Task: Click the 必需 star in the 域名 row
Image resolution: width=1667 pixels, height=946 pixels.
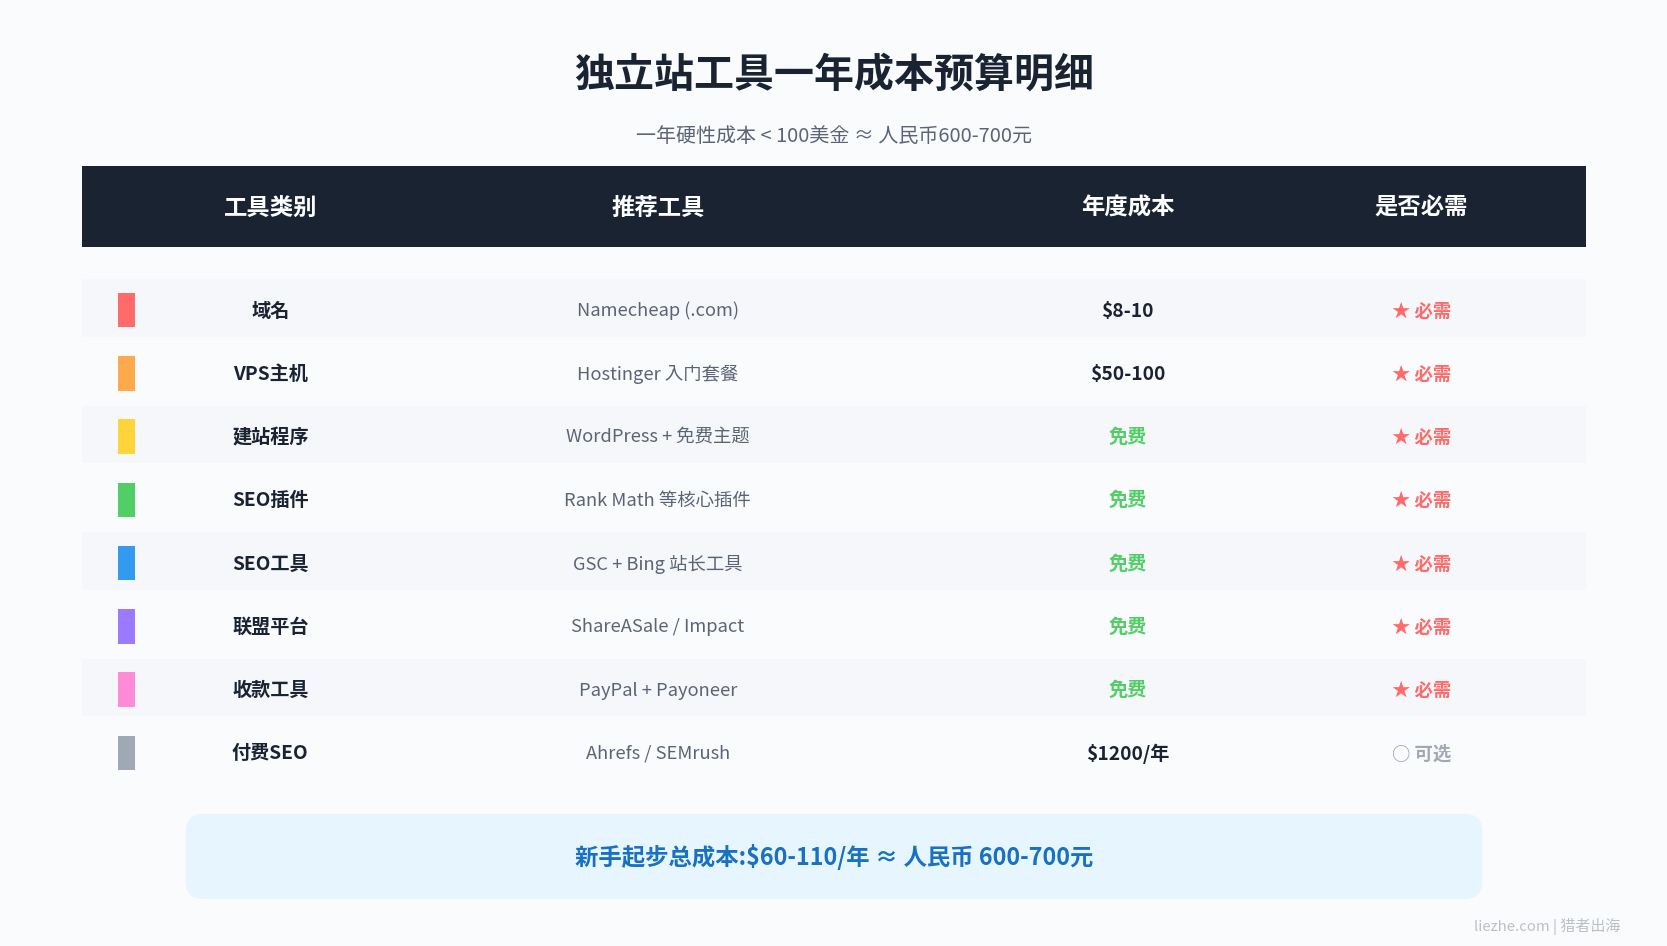Action: click(x=1400, y=311)
